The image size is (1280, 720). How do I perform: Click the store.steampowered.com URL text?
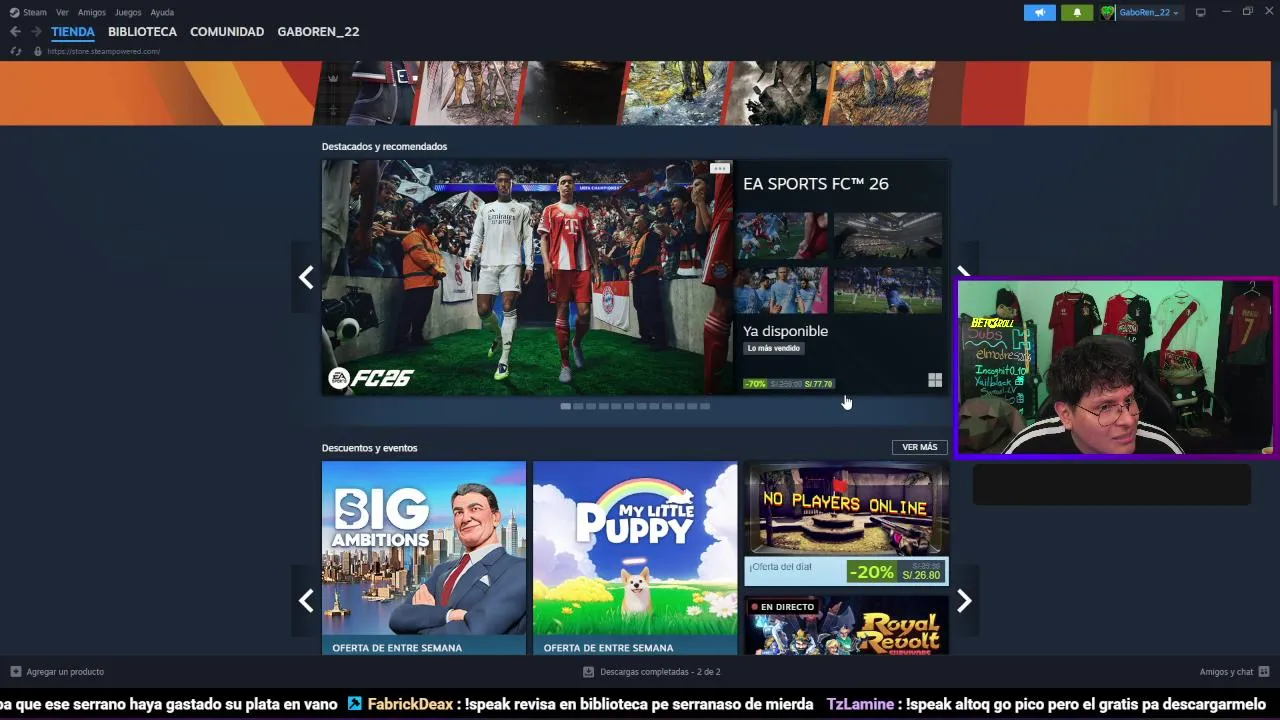(104, 51)
